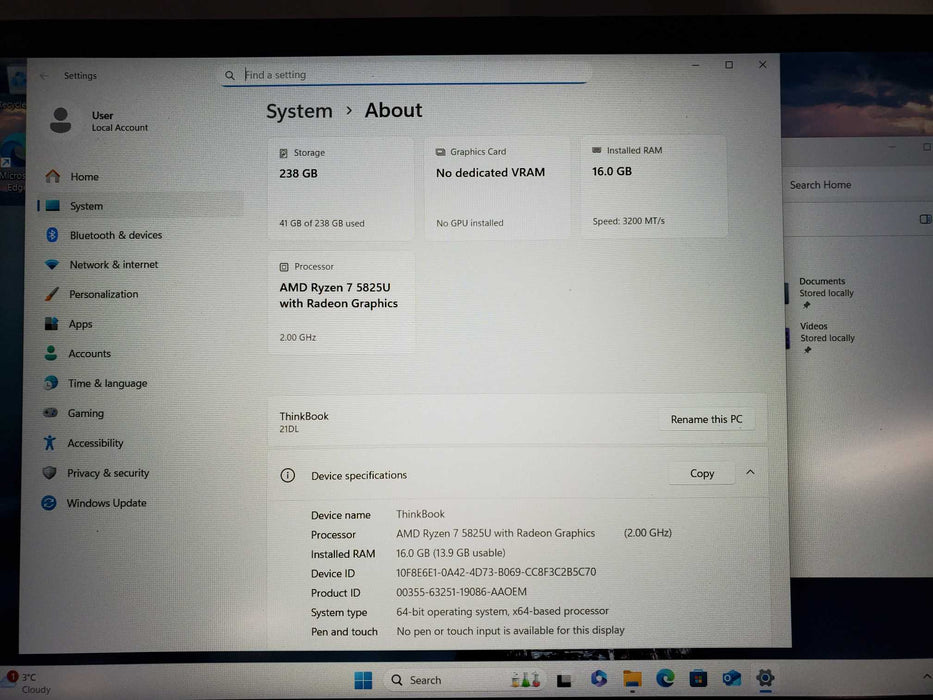Open Microsoft Store from the taskbar
Image resolution: width=933 pixels, height=700 pixels.
tap(699, 679)
